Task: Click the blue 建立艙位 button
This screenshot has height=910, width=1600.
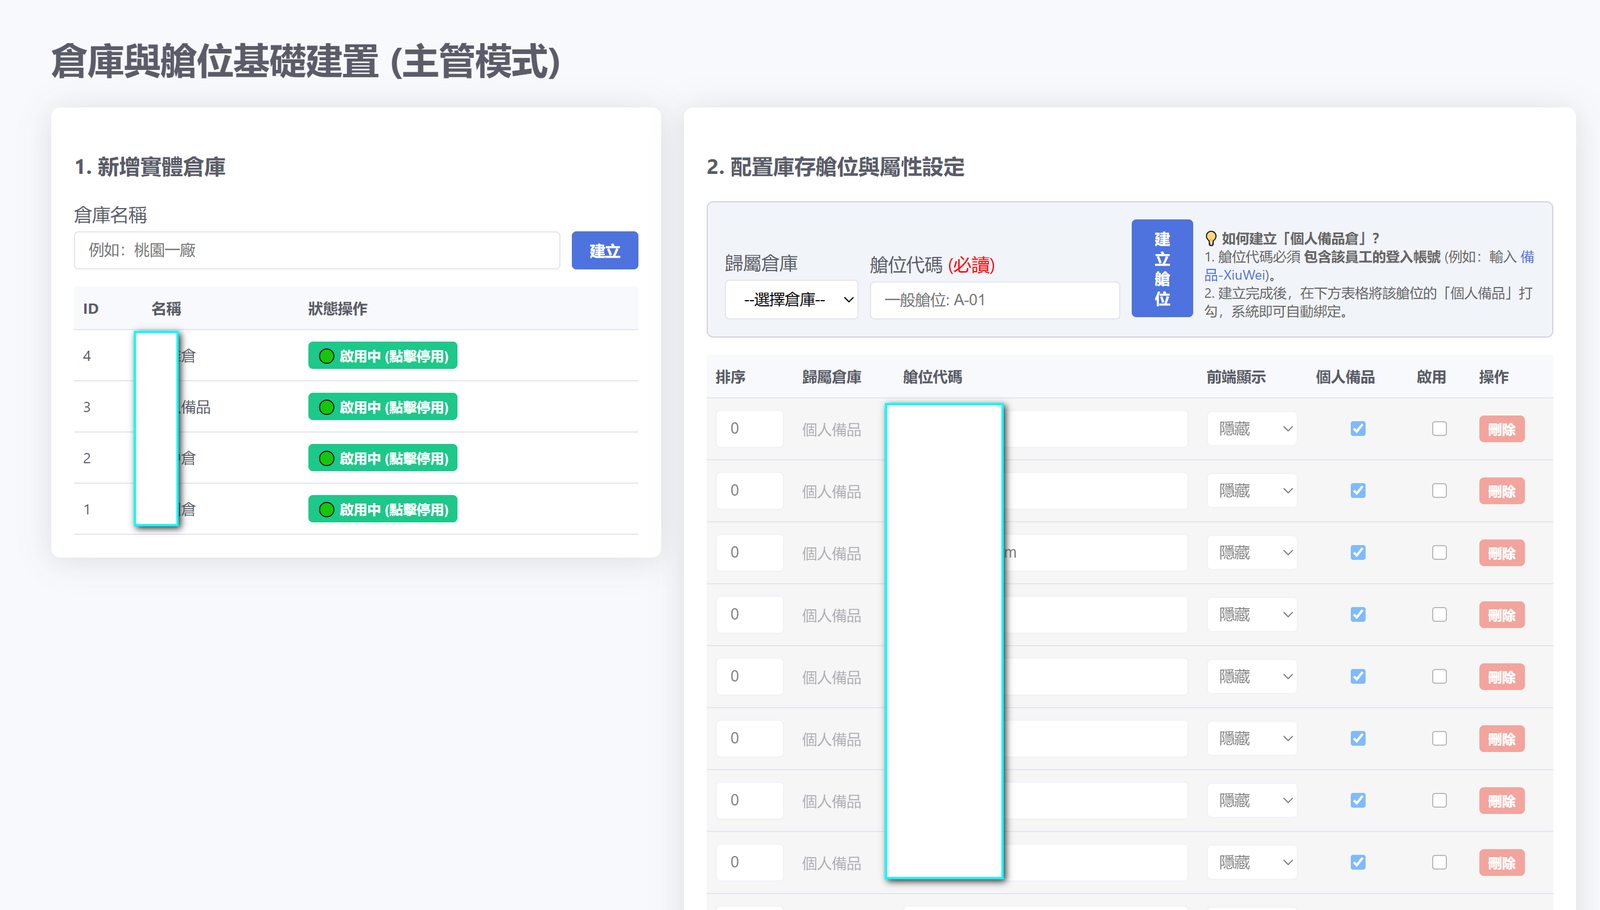Action: [1162, 268]
